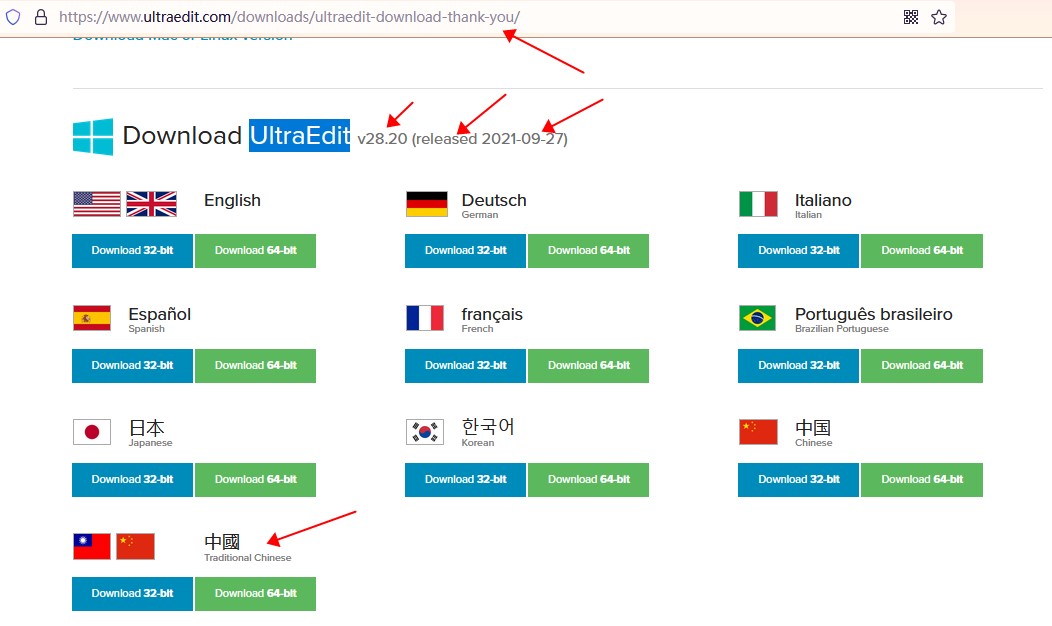
Task: Click the 日本 language label
Action: (147, 427)
